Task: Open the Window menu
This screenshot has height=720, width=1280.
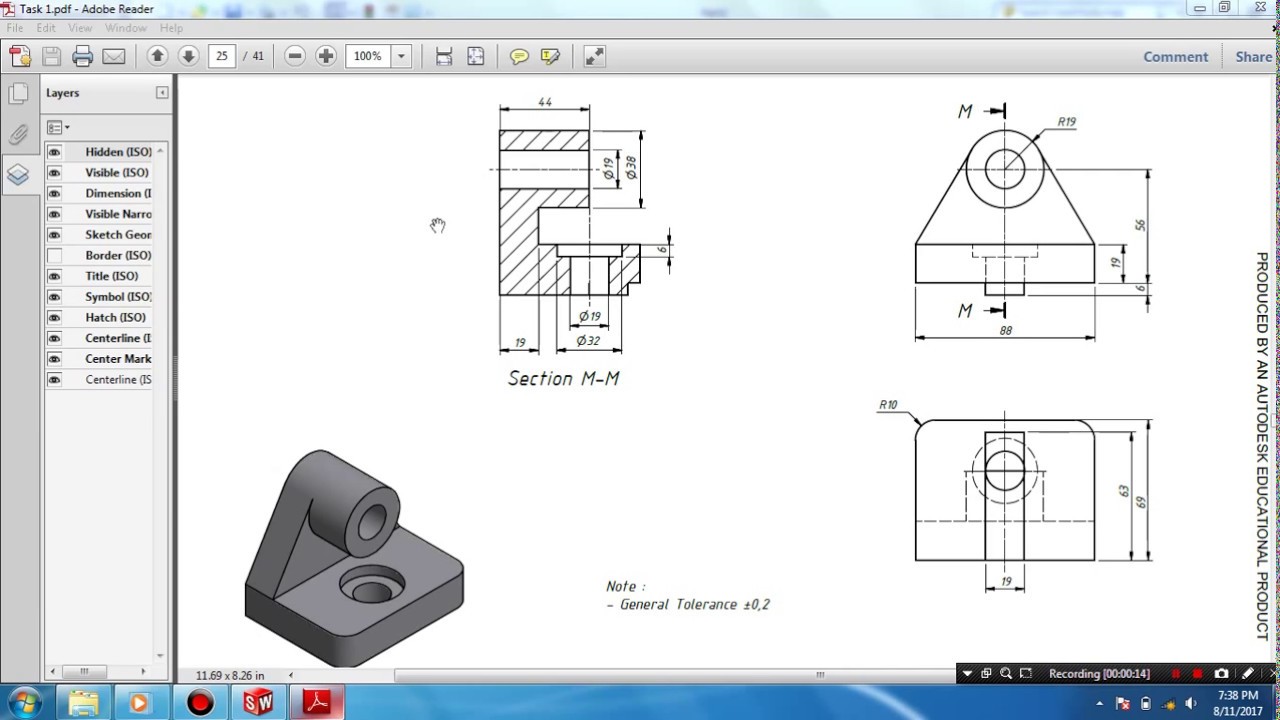Action: point(126,28)
